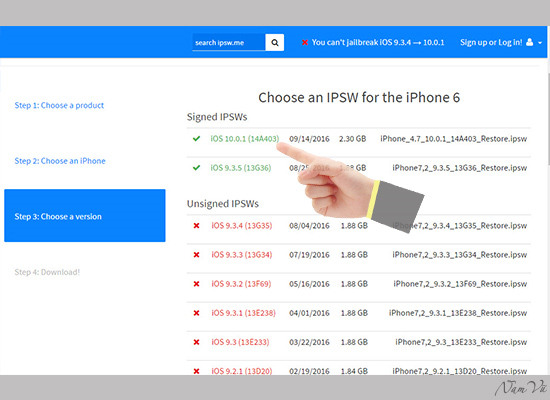Click the 09/14/2016 release date
Image resolution: width=550 pixels, height=400 pixels.
tap(309, 139)
